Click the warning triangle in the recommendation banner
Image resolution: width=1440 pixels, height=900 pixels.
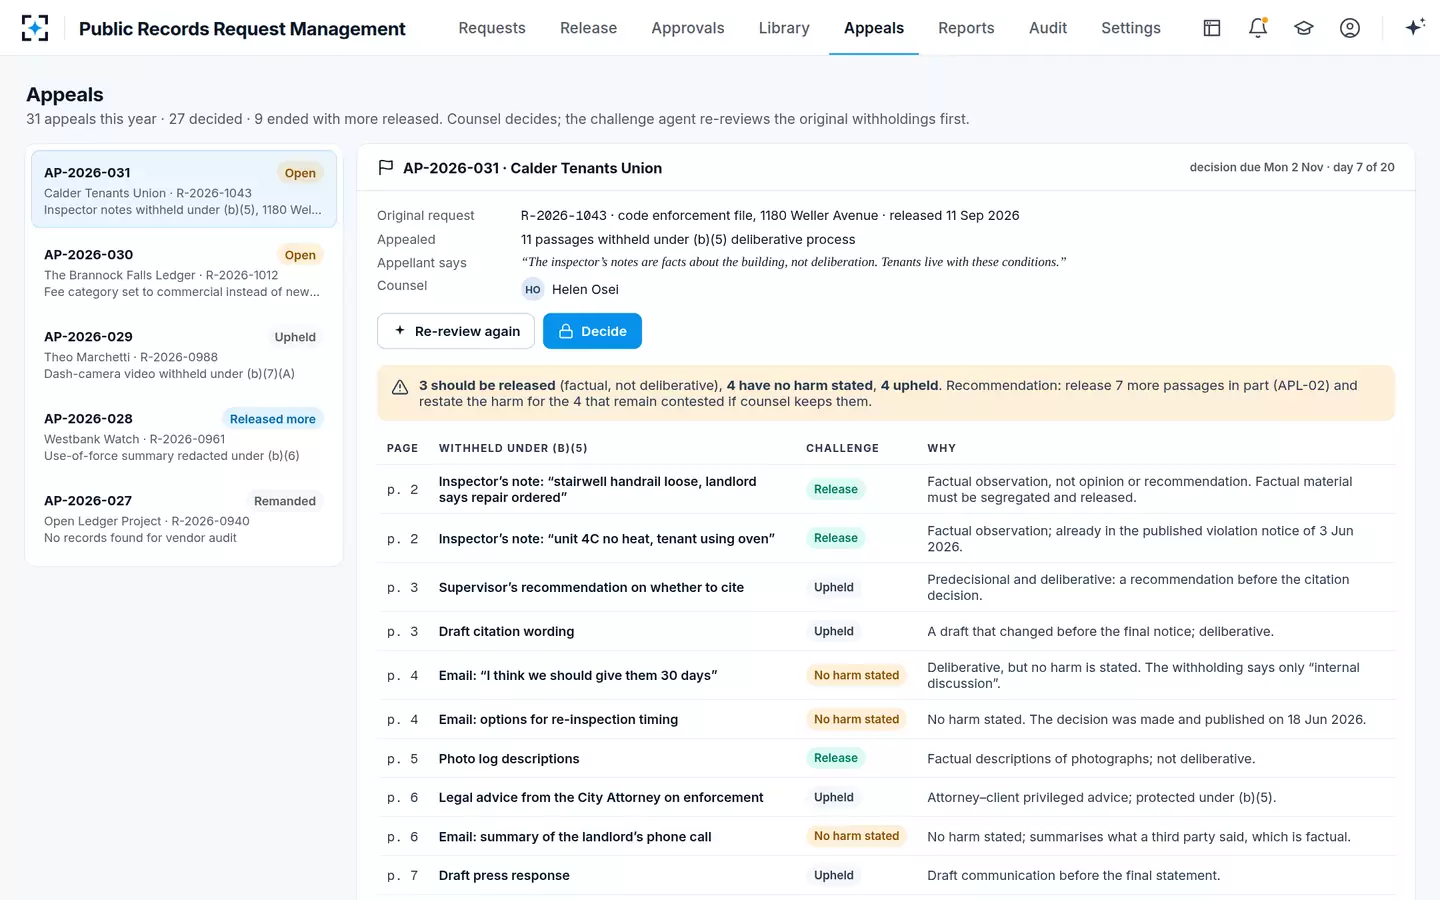click(400, 388)
